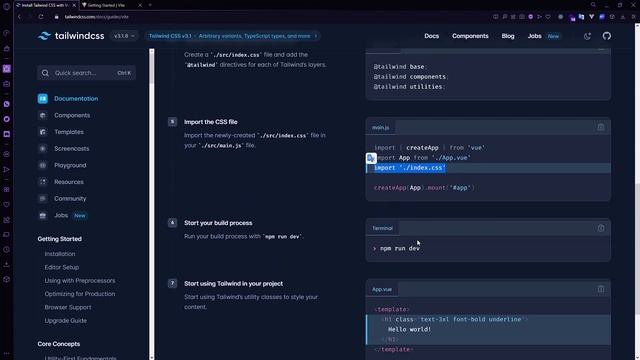640x360 pixels.
Task: Click the 'Getting Started' section heading
Action: 60,239
